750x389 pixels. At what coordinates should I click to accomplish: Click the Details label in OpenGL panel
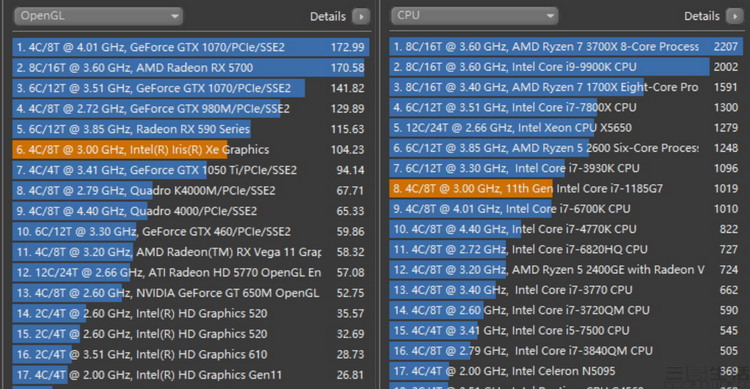328,17
